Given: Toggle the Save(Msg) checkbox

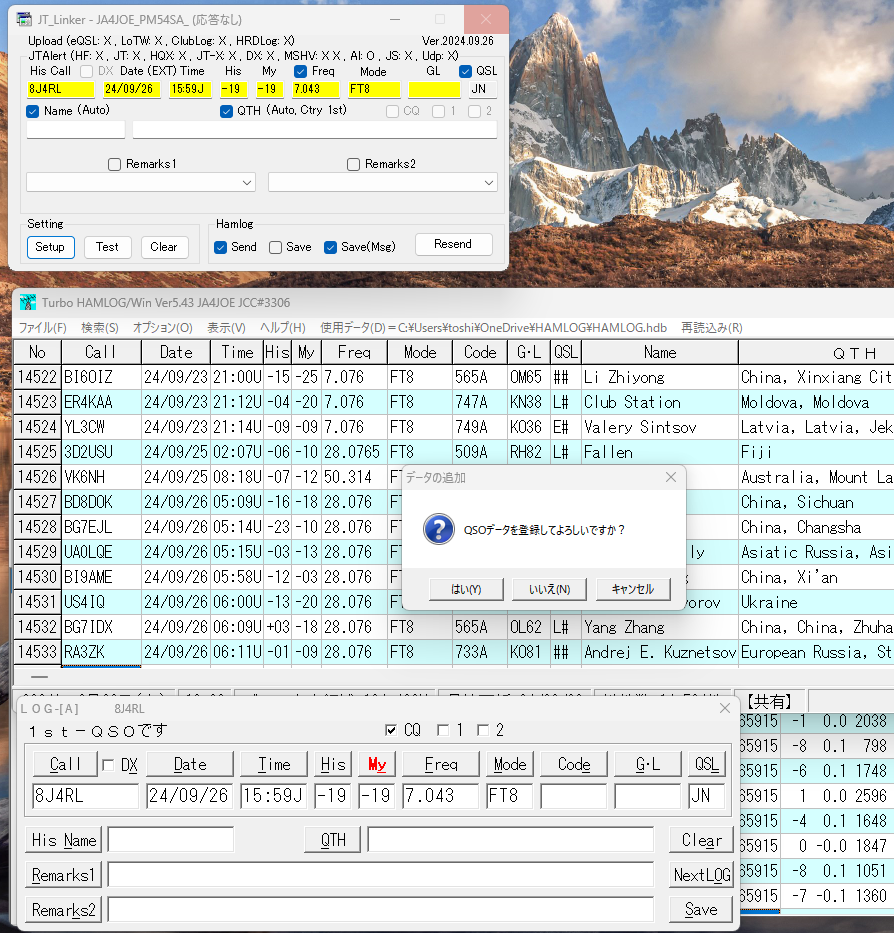Looking at the screenshot, I should [x=330, y=248].
